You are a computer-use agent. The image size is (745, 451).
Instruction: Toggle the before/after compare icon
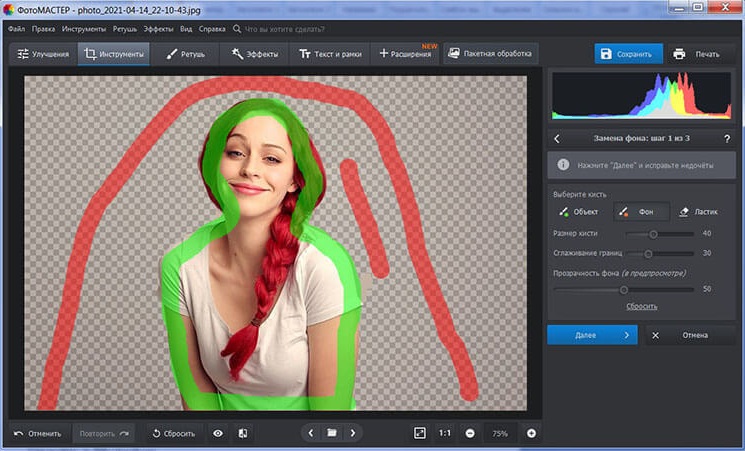coord(243,433)
